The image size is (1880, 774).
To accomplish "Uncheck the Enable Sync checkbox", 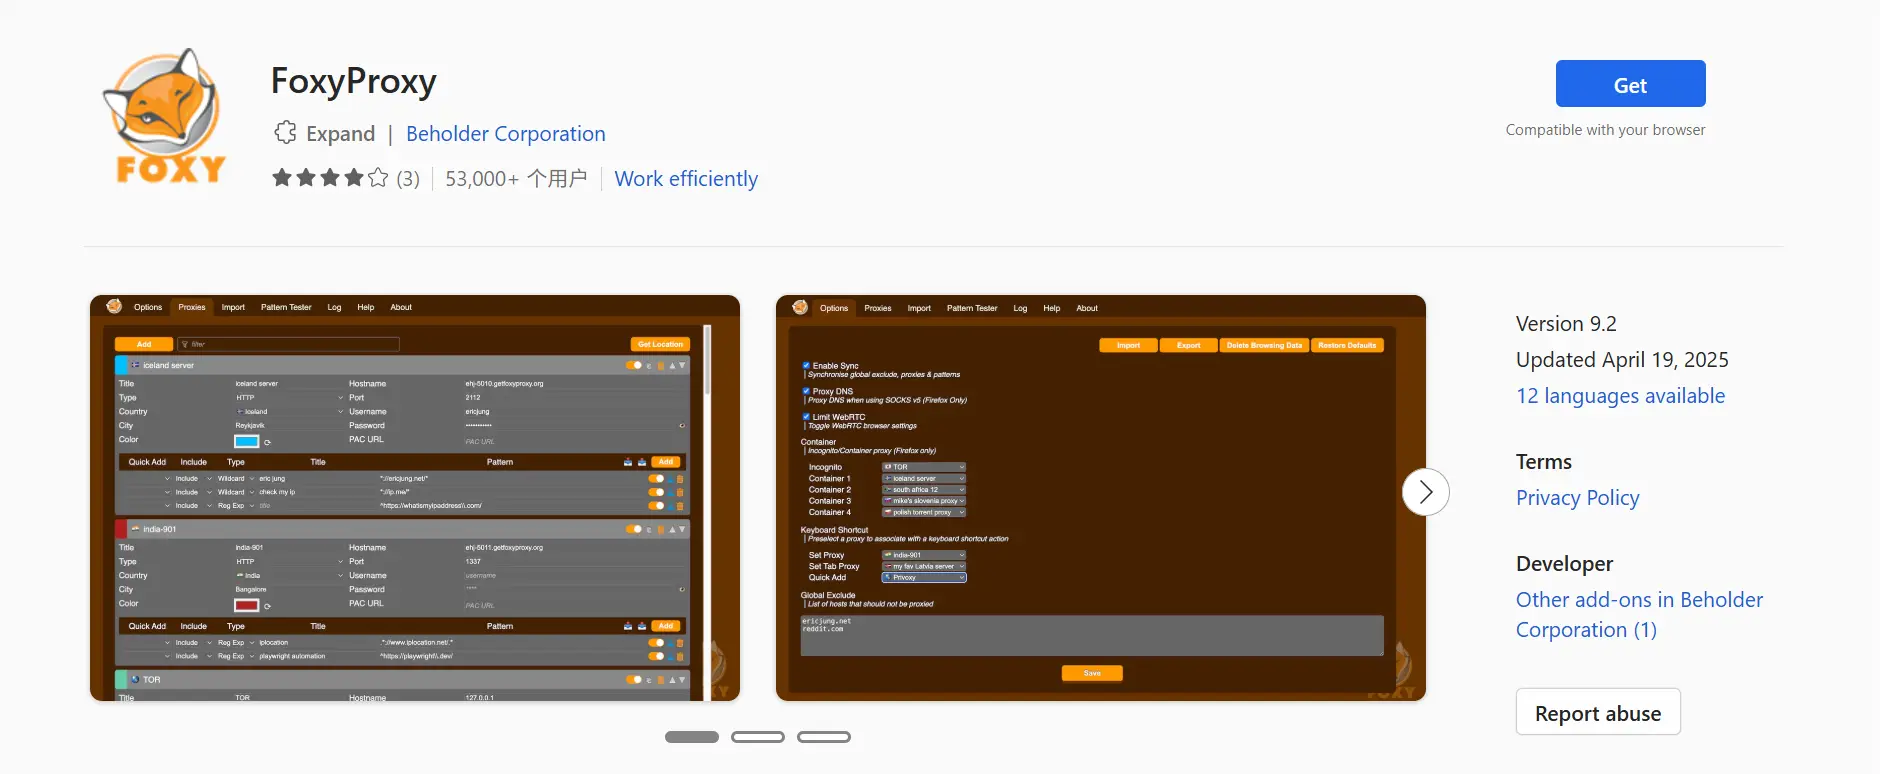I will coord(806,366).
